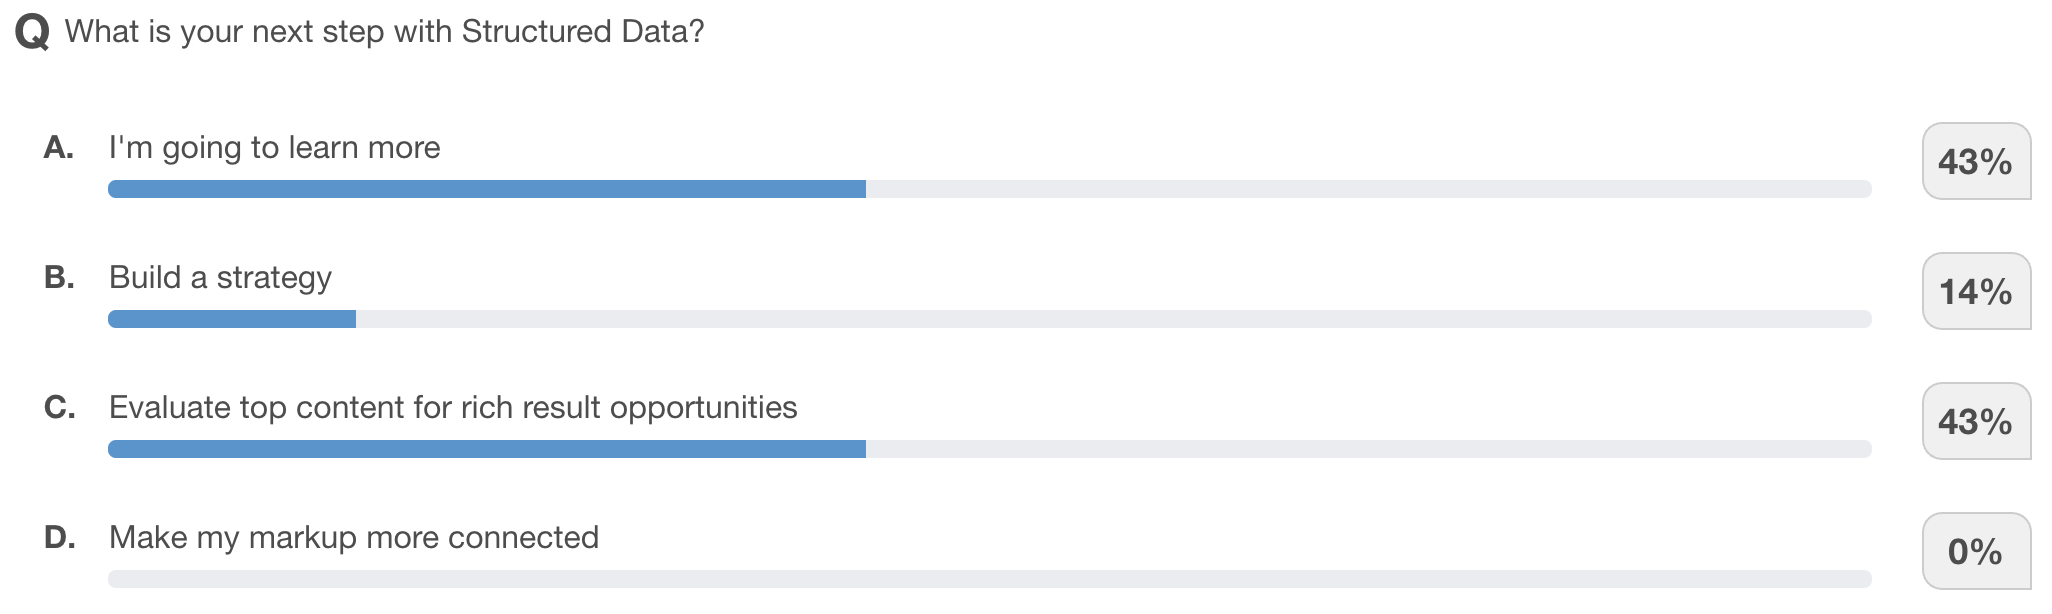The width and height of the screenshot is (2052, 614).
Task: Click the question text about Structured Data
Action: click(x=384, y=32)
